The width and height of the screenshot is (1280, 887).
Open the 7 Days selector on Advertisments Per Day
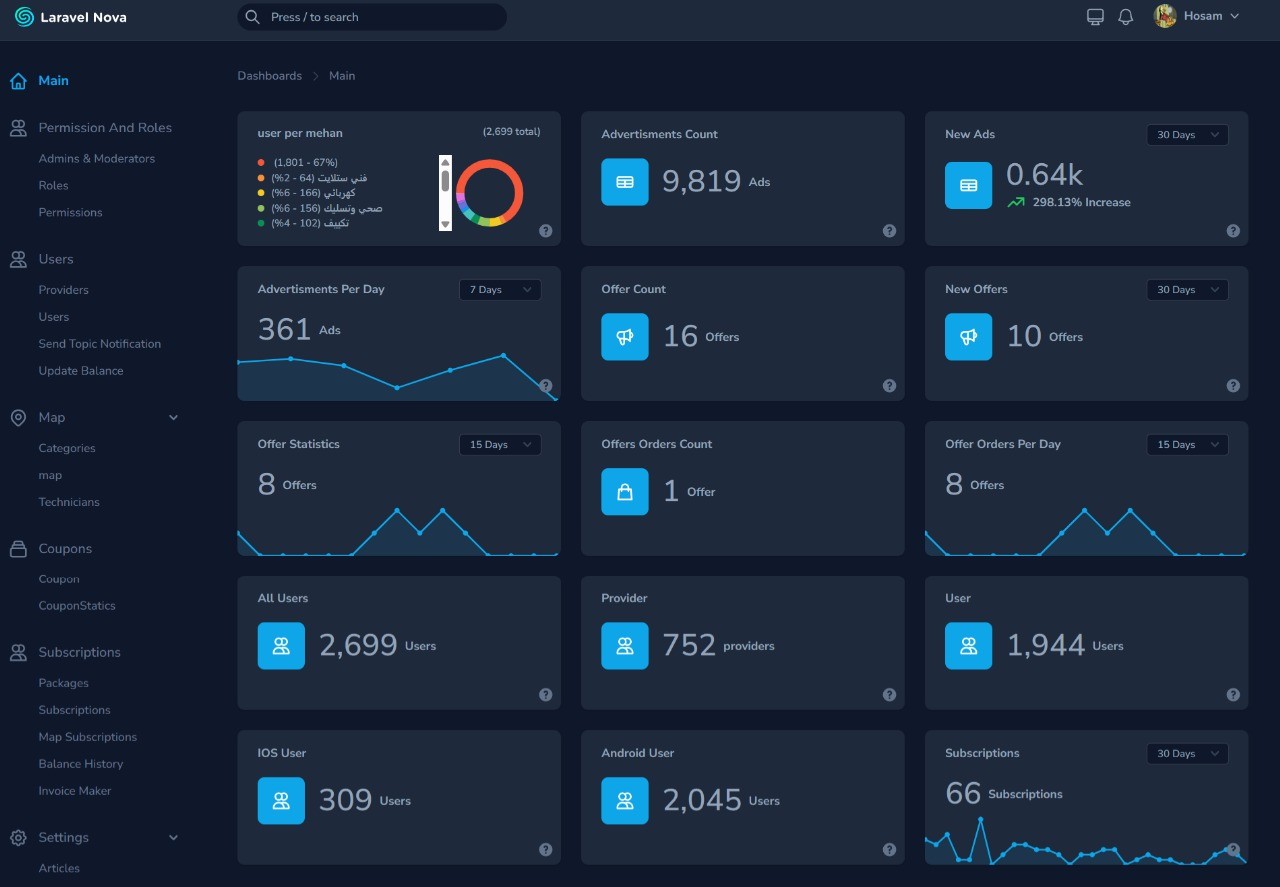(500, 289)
